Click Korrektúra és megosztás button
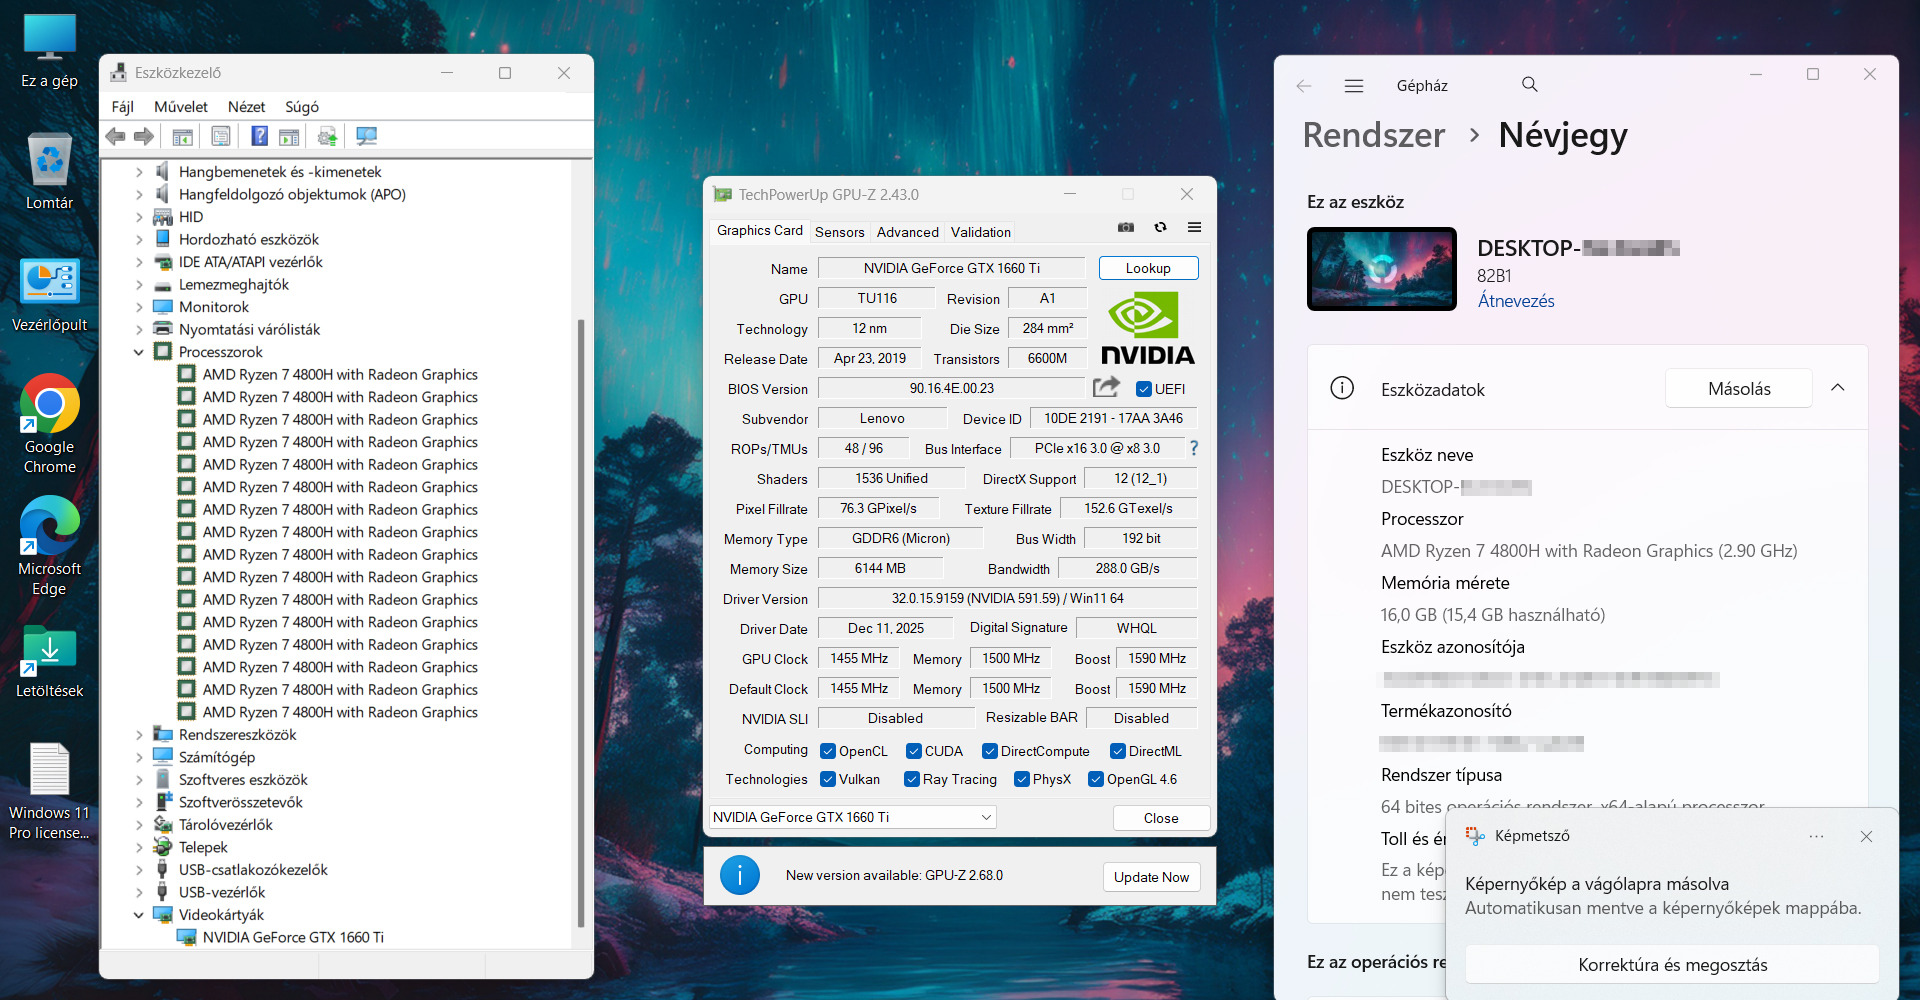1920x1000 pixels. click(x=1672, y=965)
